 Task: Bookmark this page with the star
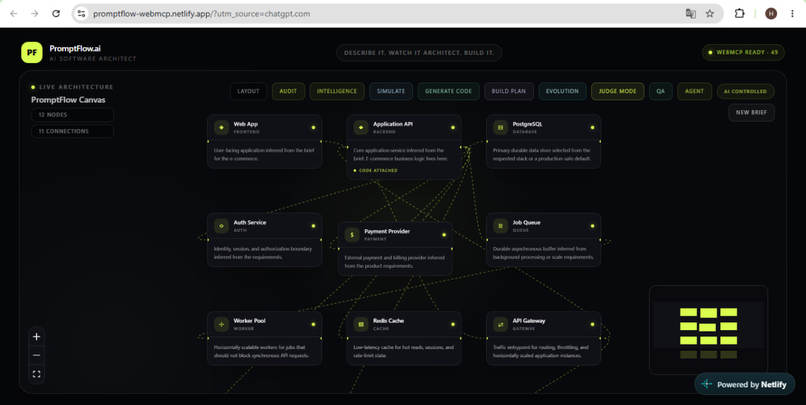[x=710, y=14]
